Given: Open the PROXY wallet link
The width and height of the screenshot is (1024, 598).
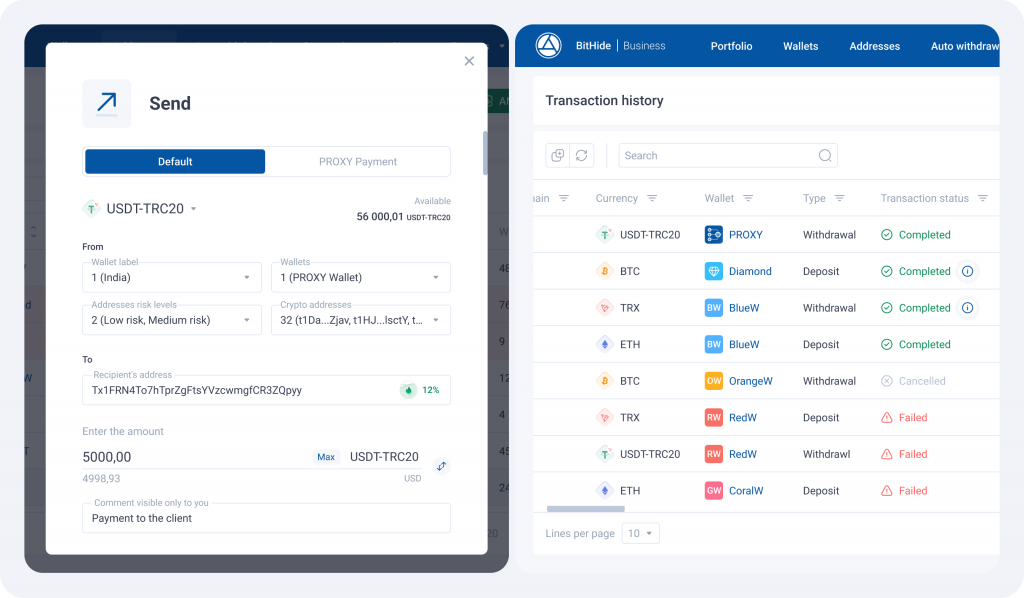Looking at the screenshot, I should click(x=745, y=235).
